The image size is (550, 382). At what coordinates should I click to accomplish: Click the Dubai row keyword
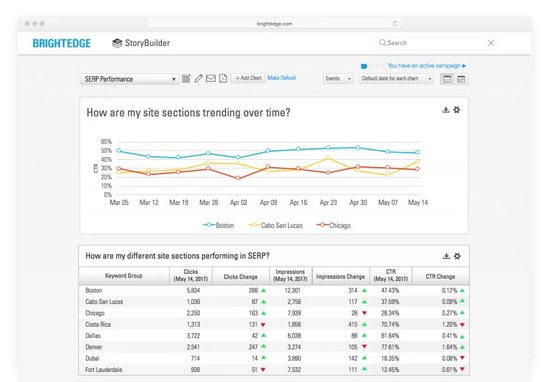[x=92, y=358]
